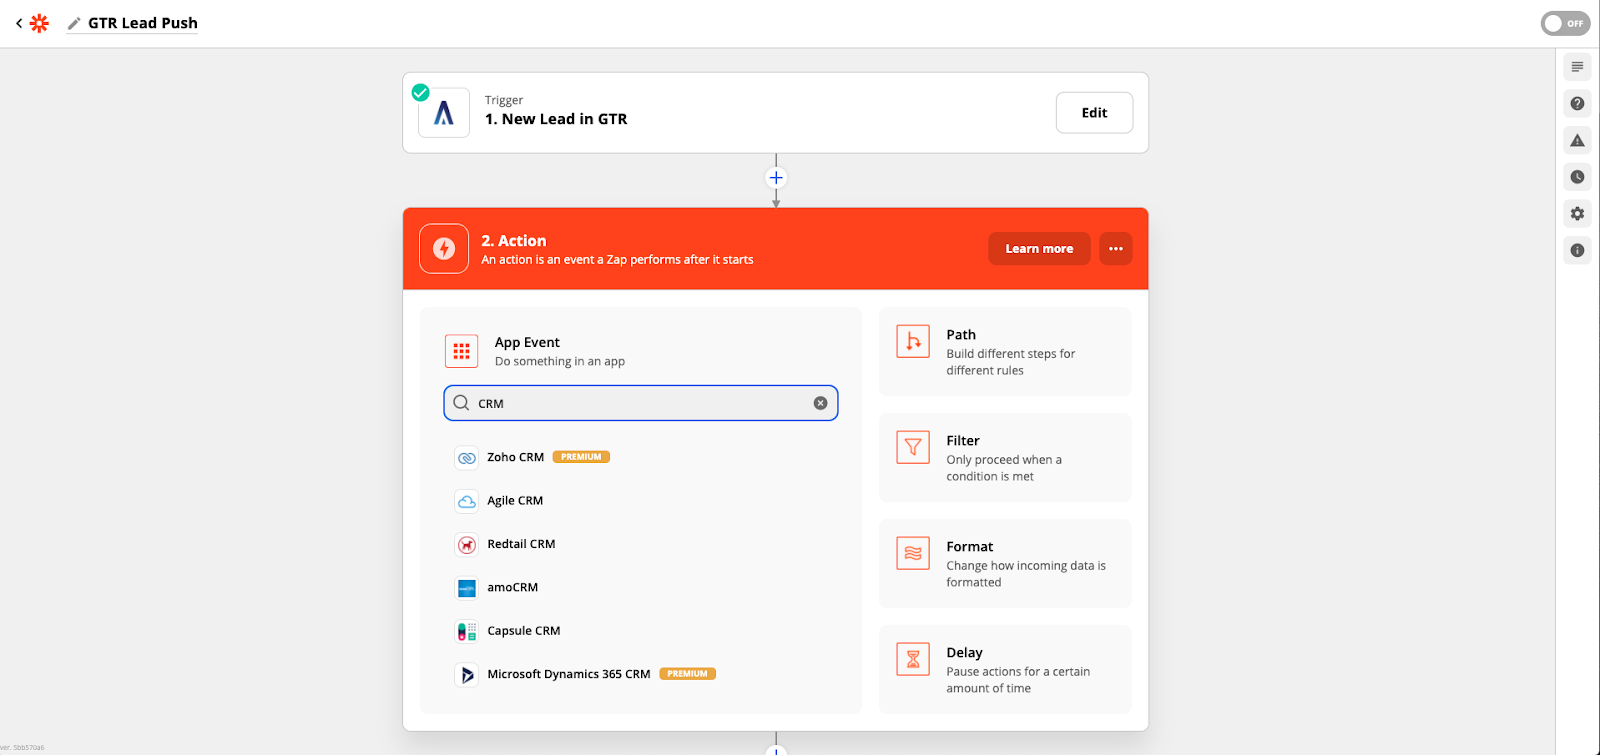
Task: Add a step with the plus button
Action: point(776,178)
